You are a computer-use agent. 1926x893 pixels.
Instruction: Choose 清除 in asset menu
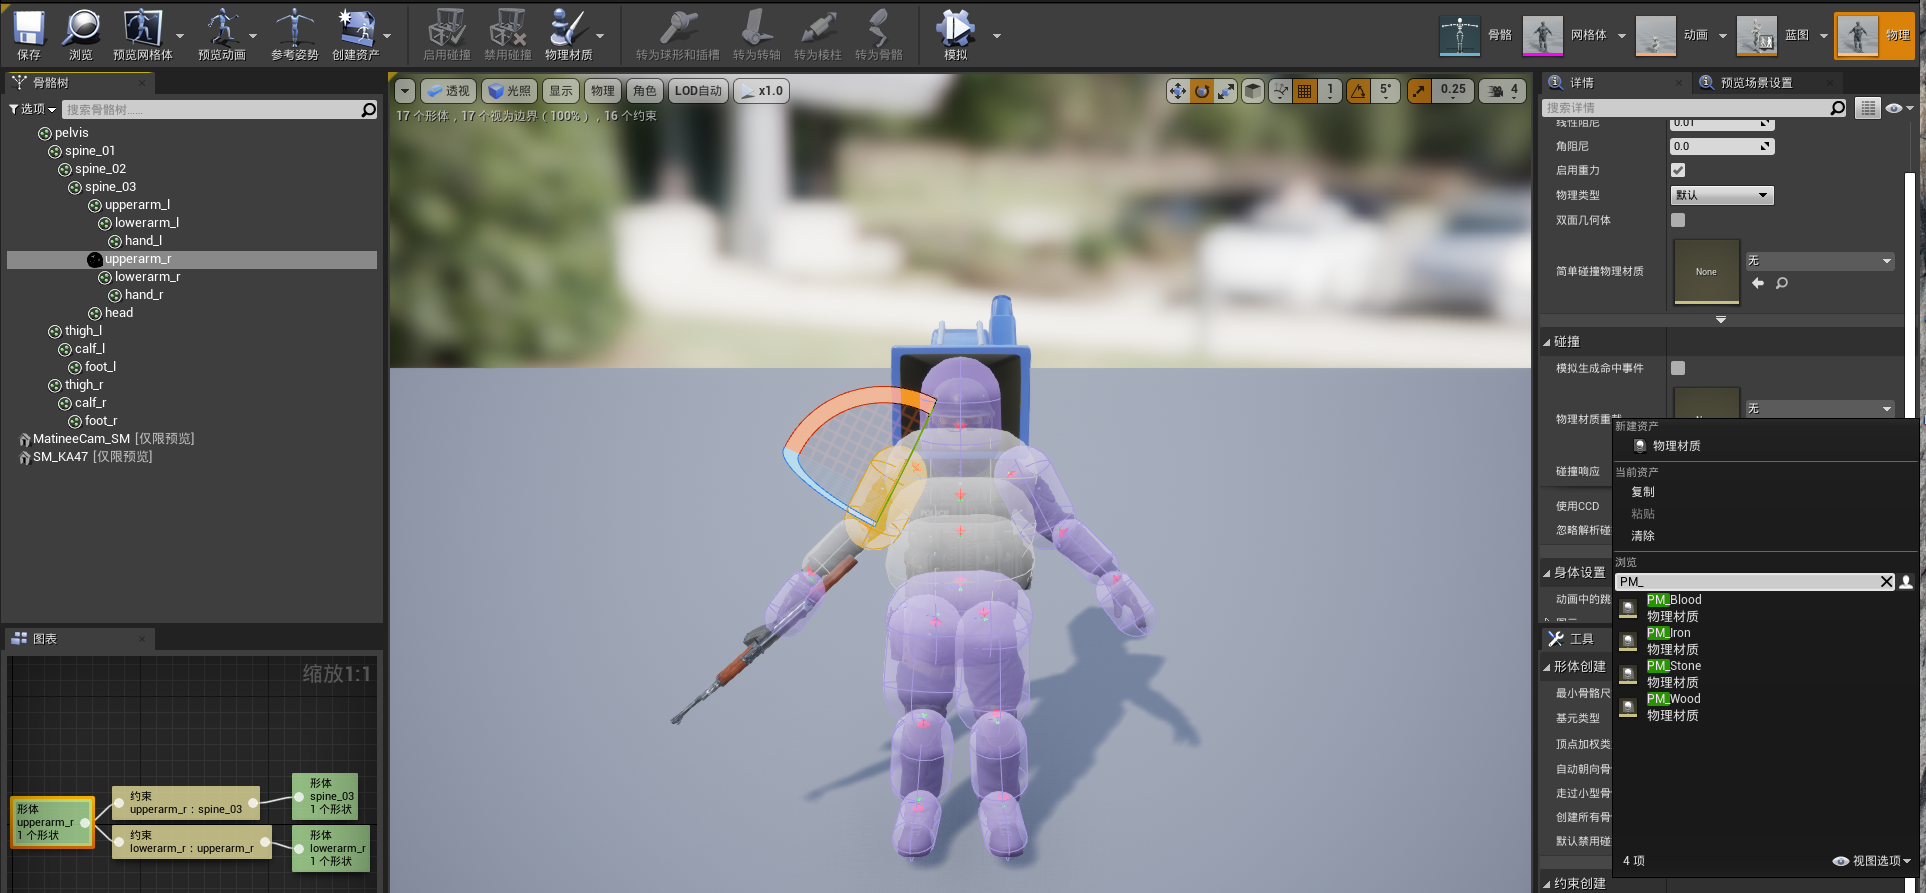[1643, 536]
